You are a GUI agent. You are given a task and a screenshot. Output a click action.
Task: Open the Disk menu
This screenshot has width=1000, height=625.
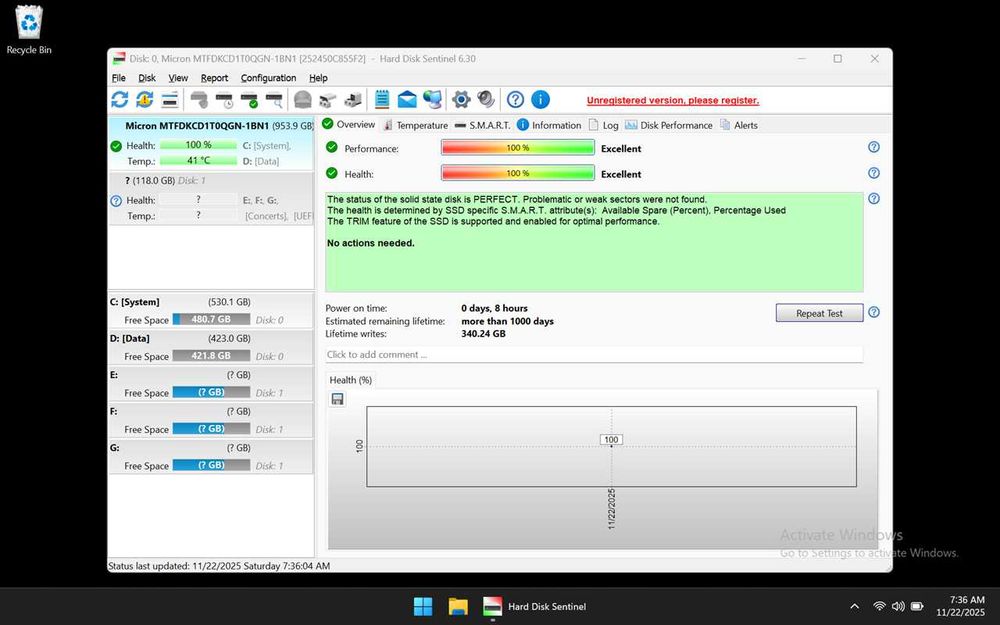(147, 78)
